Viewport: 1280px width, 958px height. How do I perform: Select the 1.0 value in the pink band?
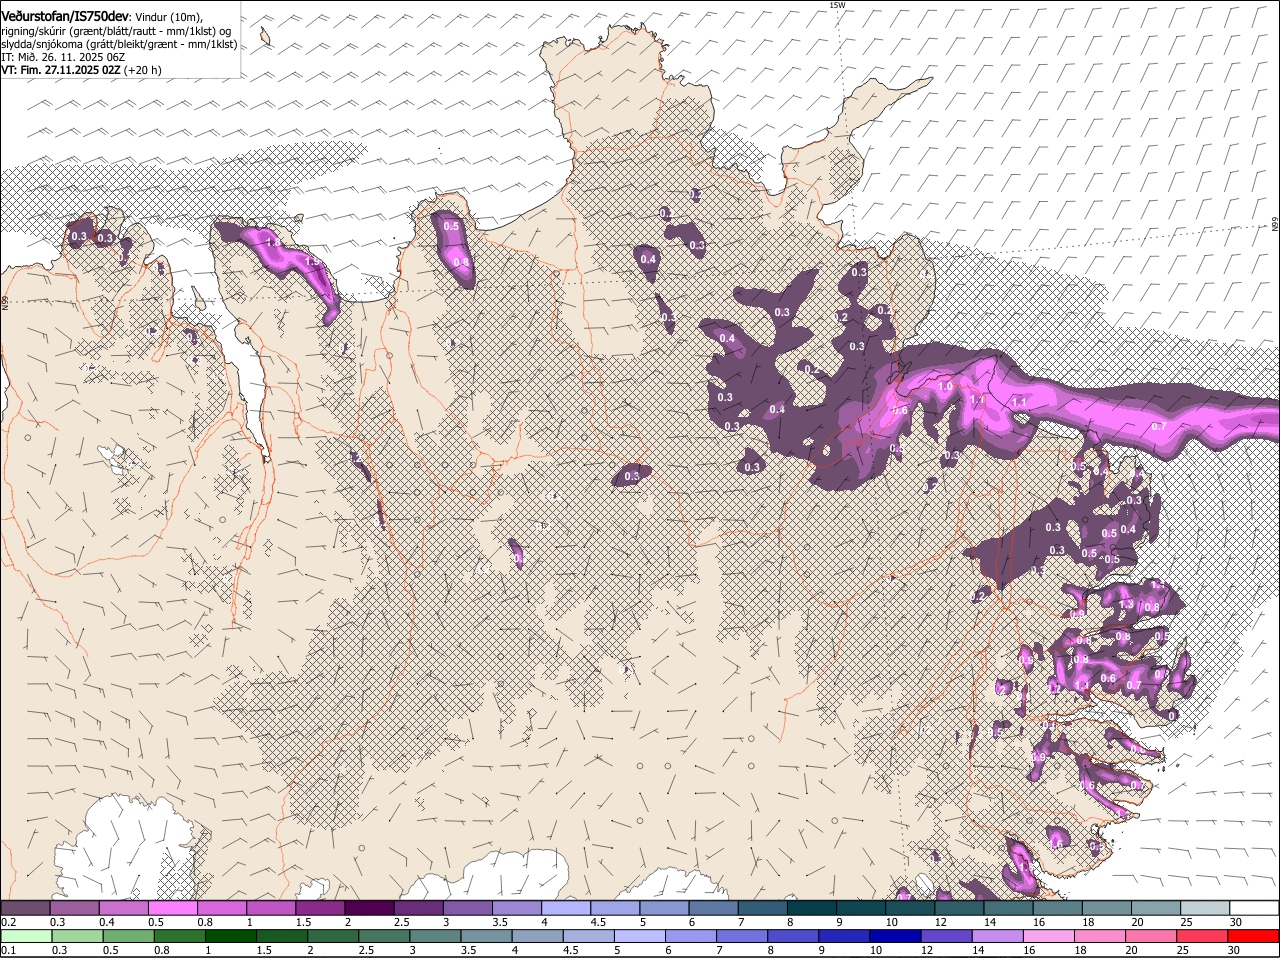(x=945, y=387)
